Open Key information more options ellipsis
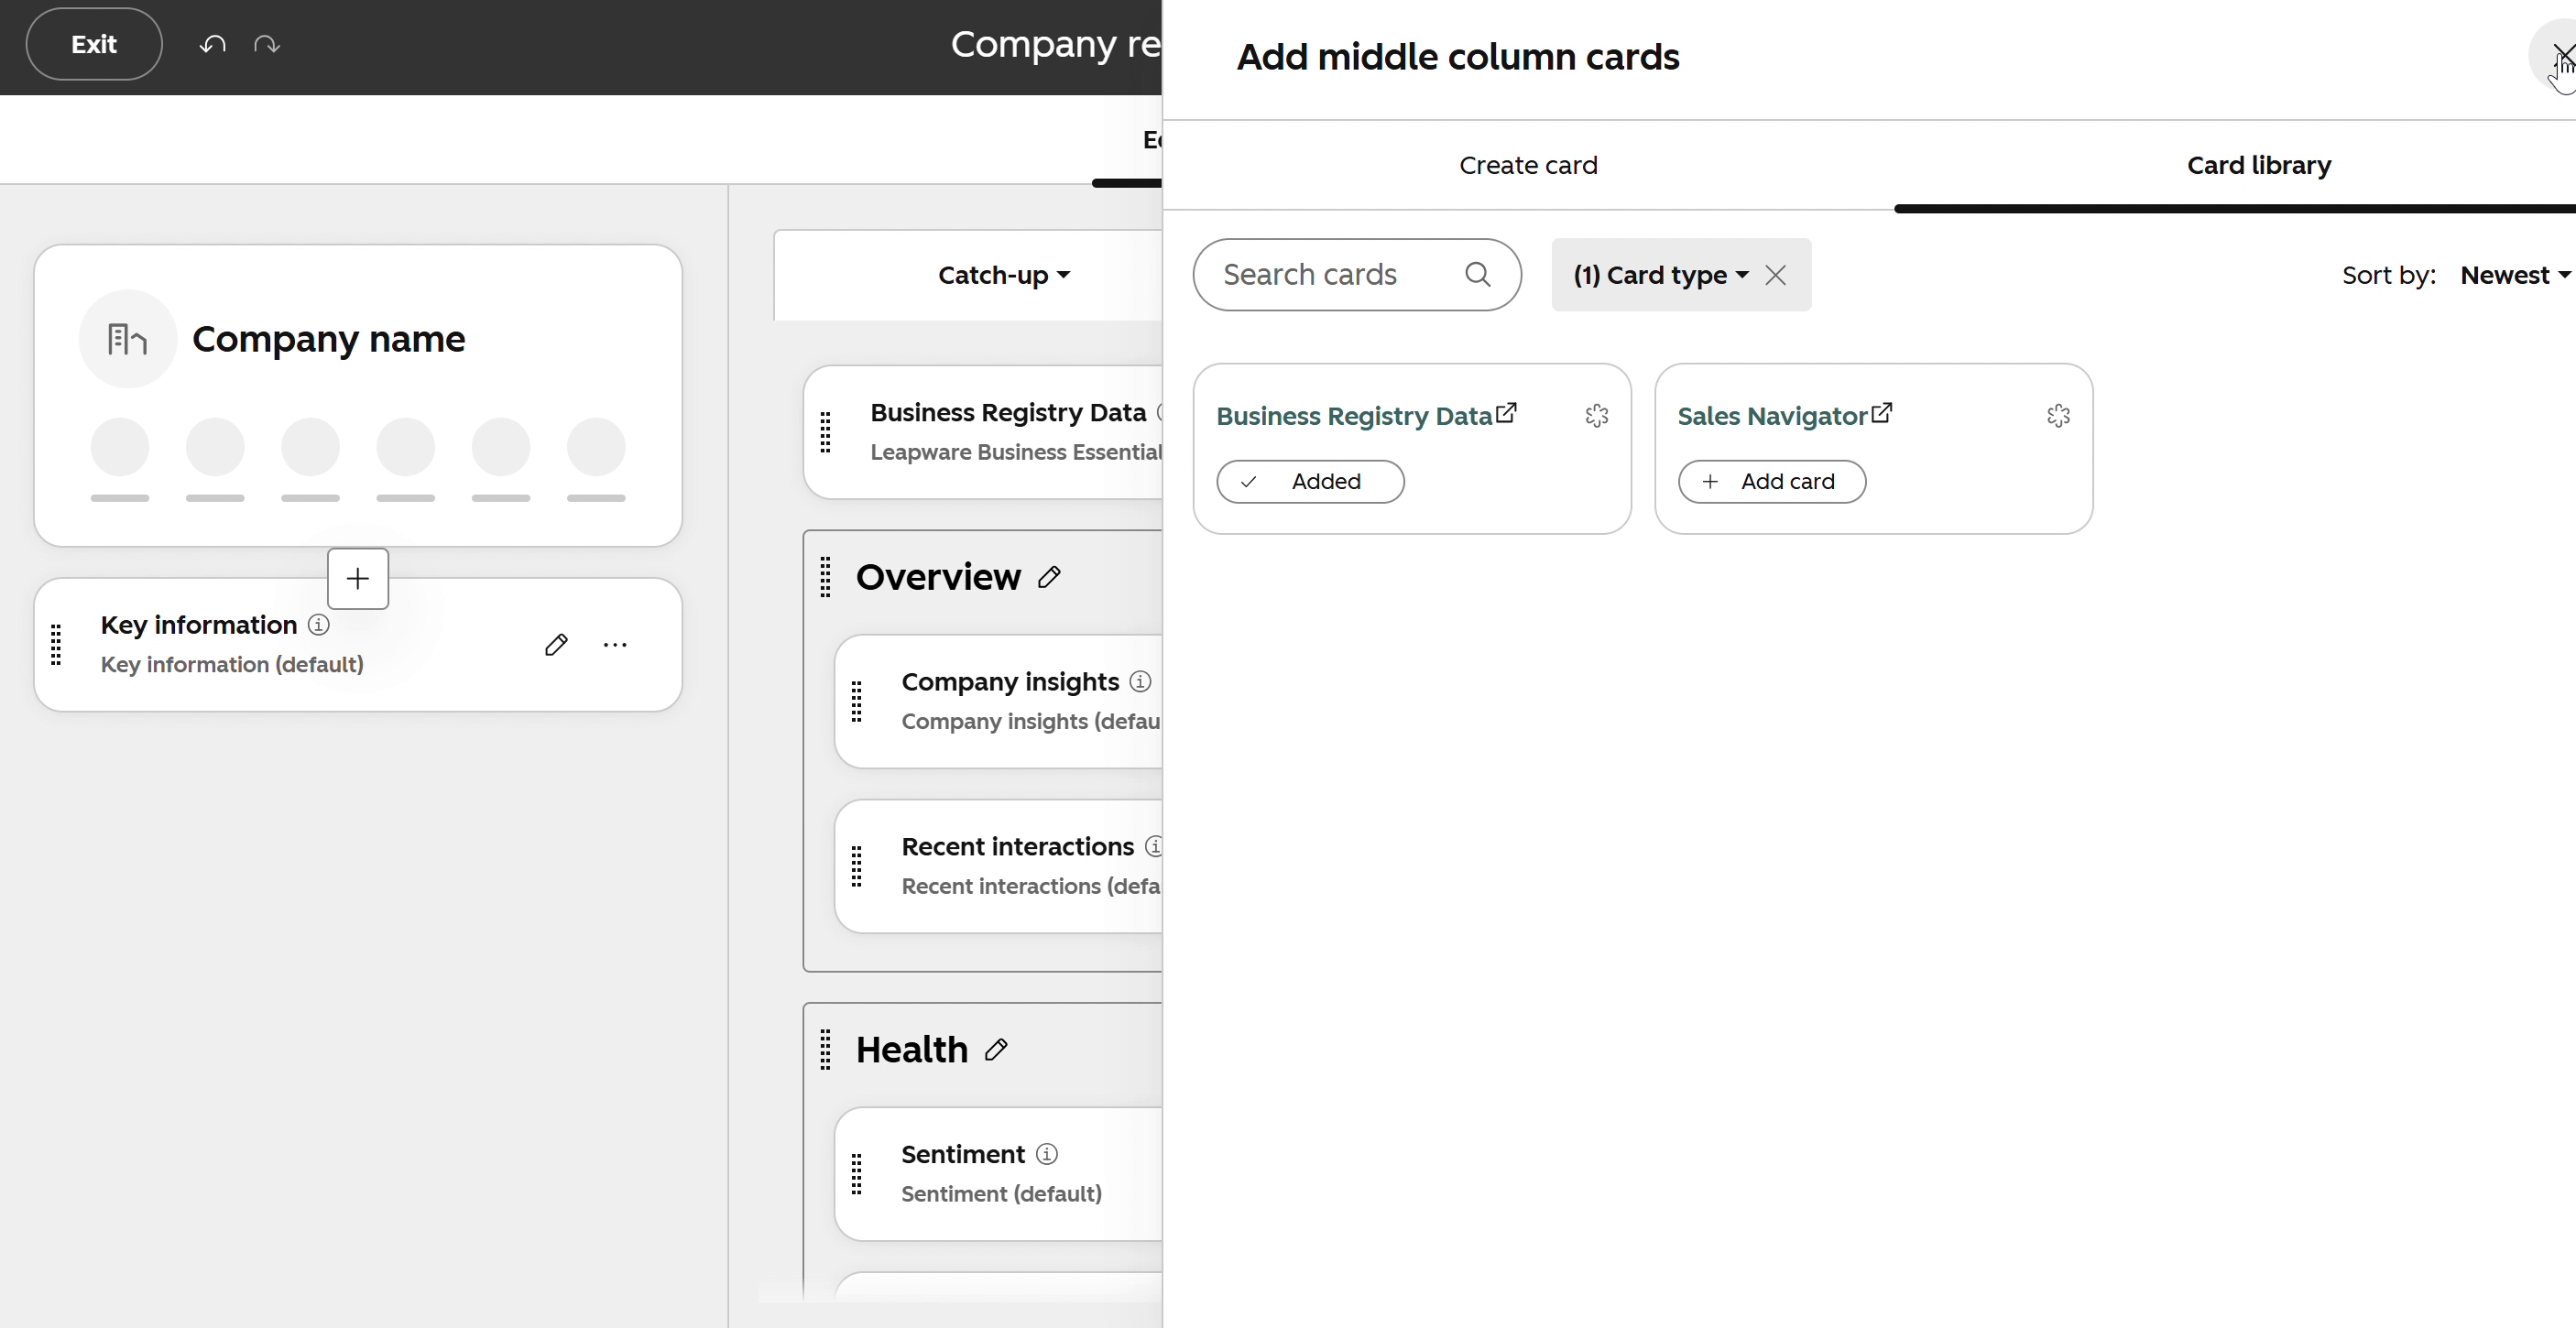This screenshot has width=2576, height=1328. 615,645
